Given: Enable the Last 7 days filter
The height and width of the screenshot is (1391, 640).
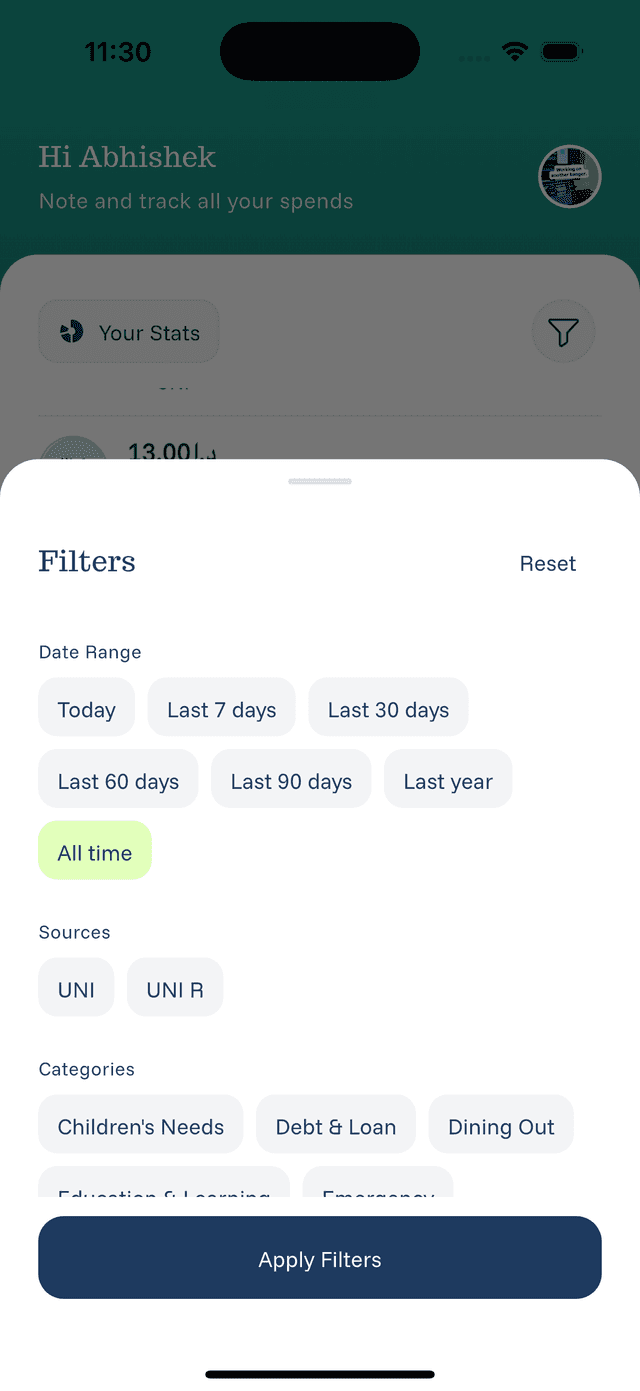Looking at the screenshot, I should [x=221, y=708].
